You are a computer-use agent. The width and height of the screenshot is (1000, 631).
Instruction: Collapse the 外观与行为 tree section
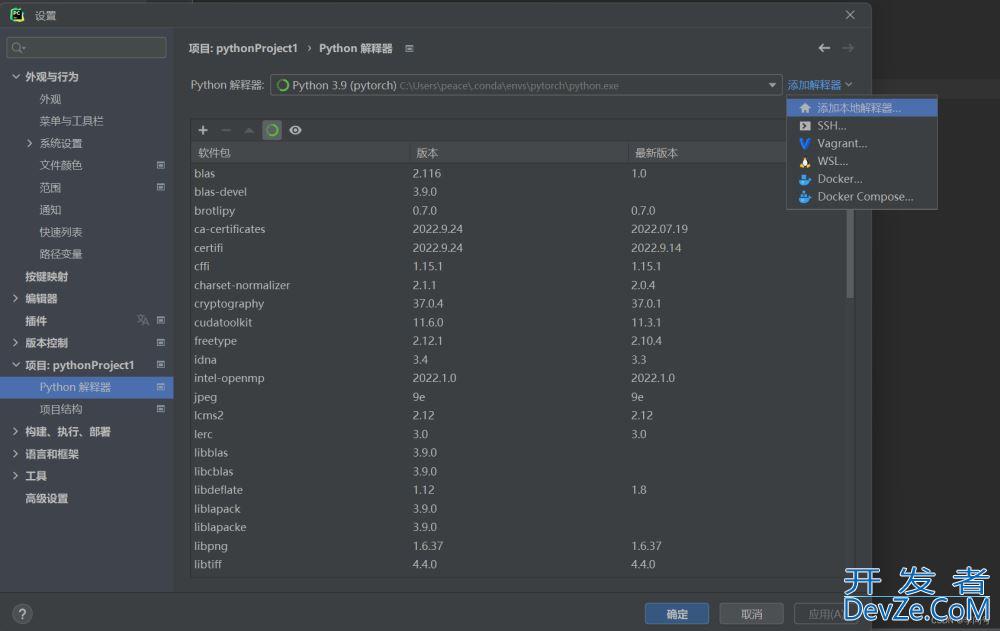tap(16, 77)
